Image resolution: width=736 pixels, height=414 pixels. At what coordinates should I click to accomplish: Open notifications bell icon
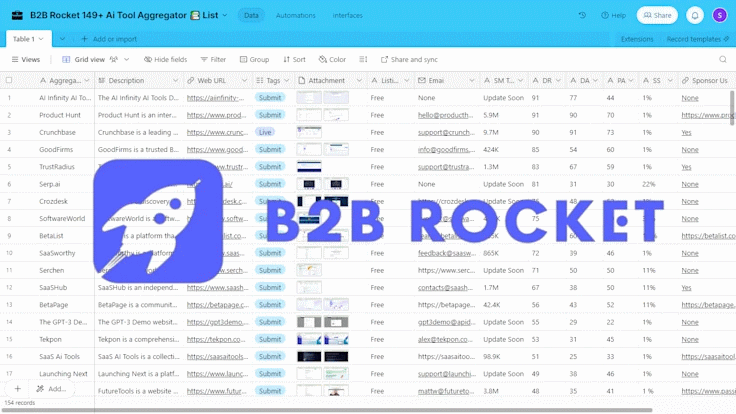click(695, 15)
